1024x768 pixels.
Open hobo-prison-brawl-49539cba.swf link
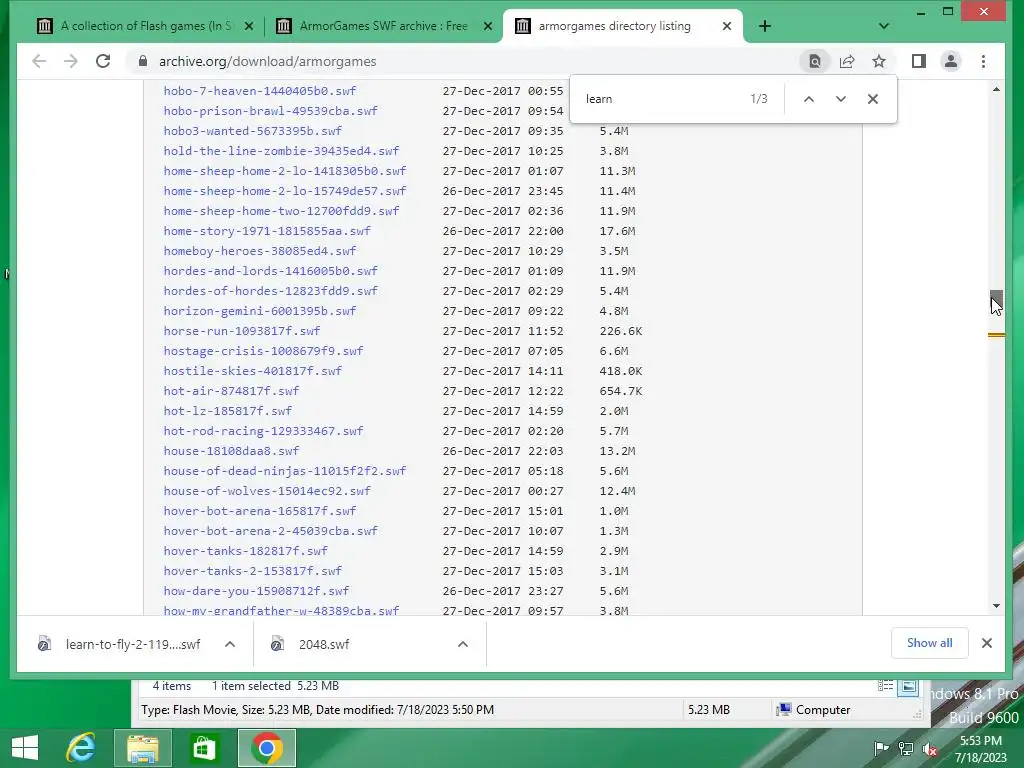(270, 111)
